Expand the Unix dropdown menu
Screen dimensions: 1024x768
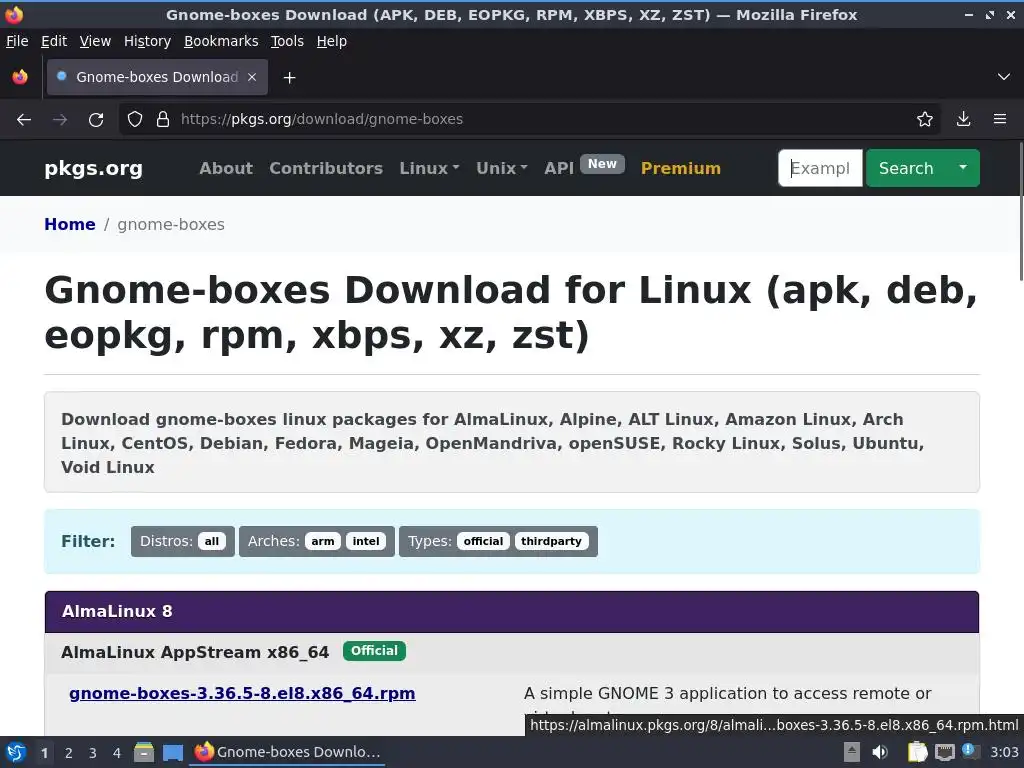coord(502,168)
